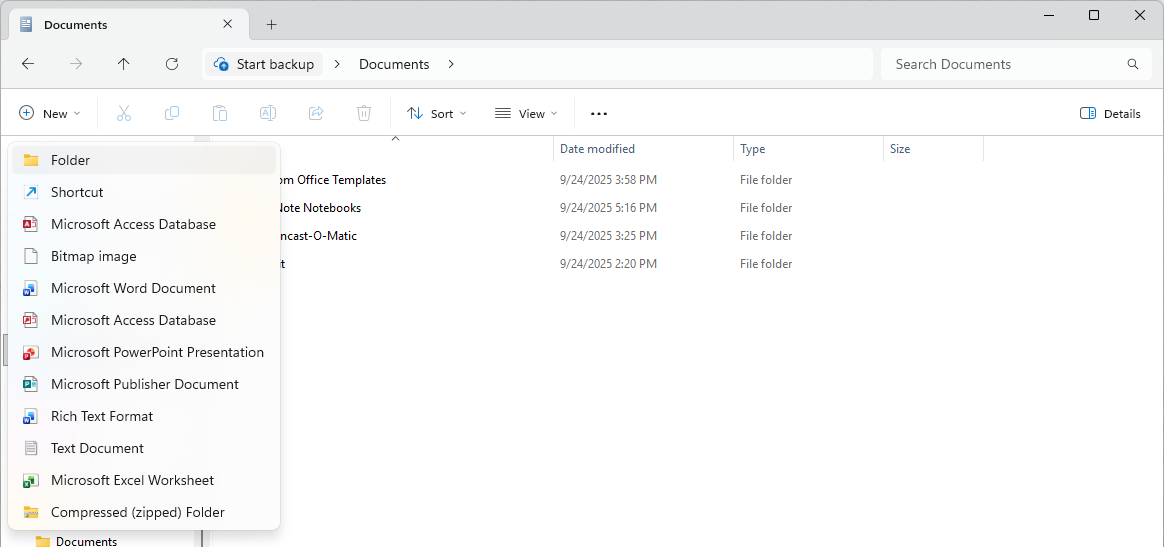Screen dimensions: 1164x547
Task: Click the Paste clipboard icon
Action: 220,114
